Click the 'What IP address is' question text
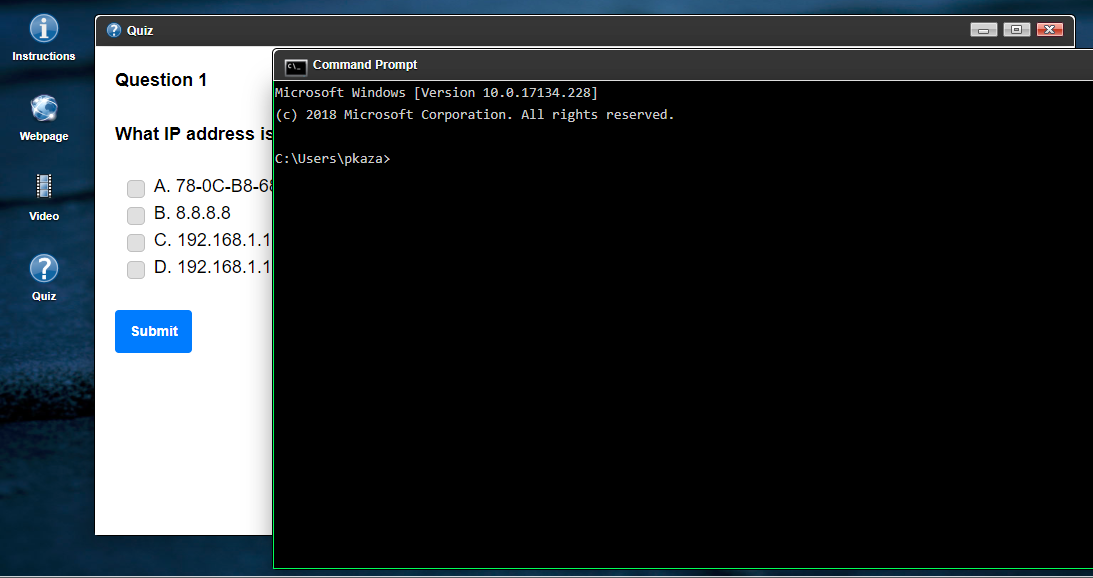This screenshot has height=578, width=1093. (x=194, y=134)
